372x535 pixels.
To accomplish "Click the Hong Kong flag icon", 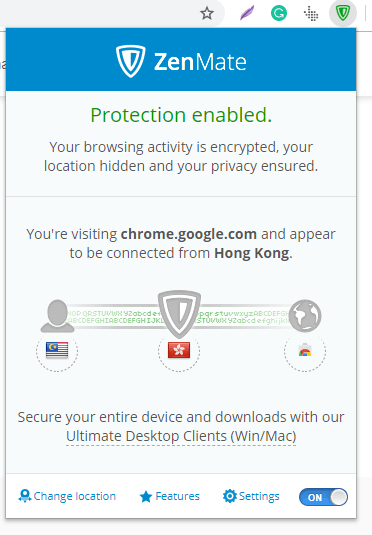I will point(179,350).
